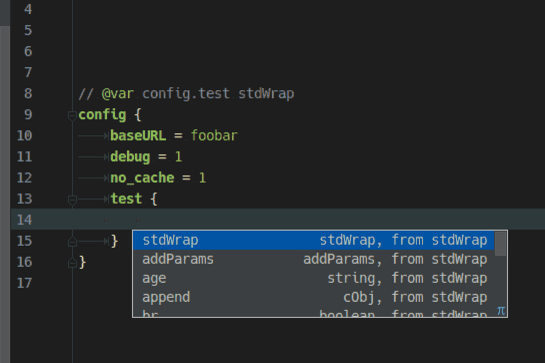Click line number 4 in the gutter
The image size is (545, 363).
(28, 9)
